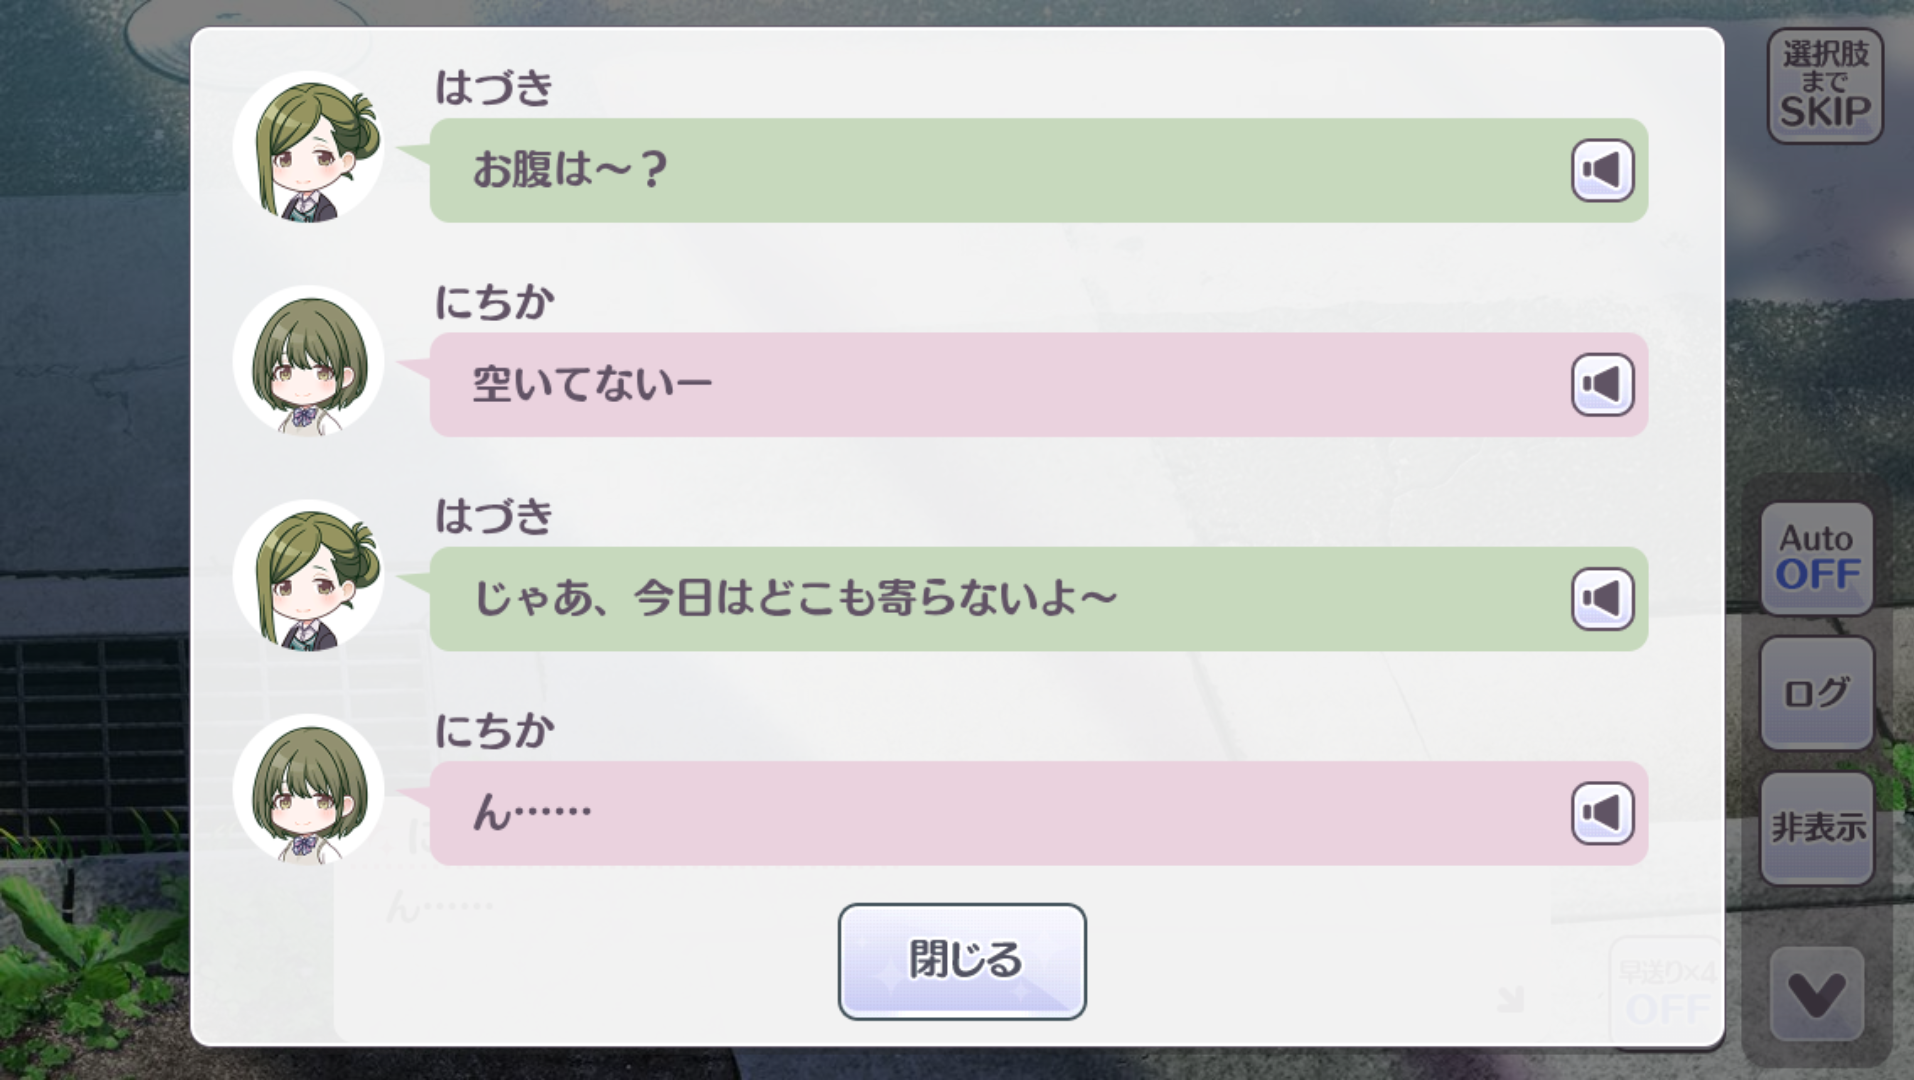
Task: Open the ログ button
Action: click(1817, 692)
